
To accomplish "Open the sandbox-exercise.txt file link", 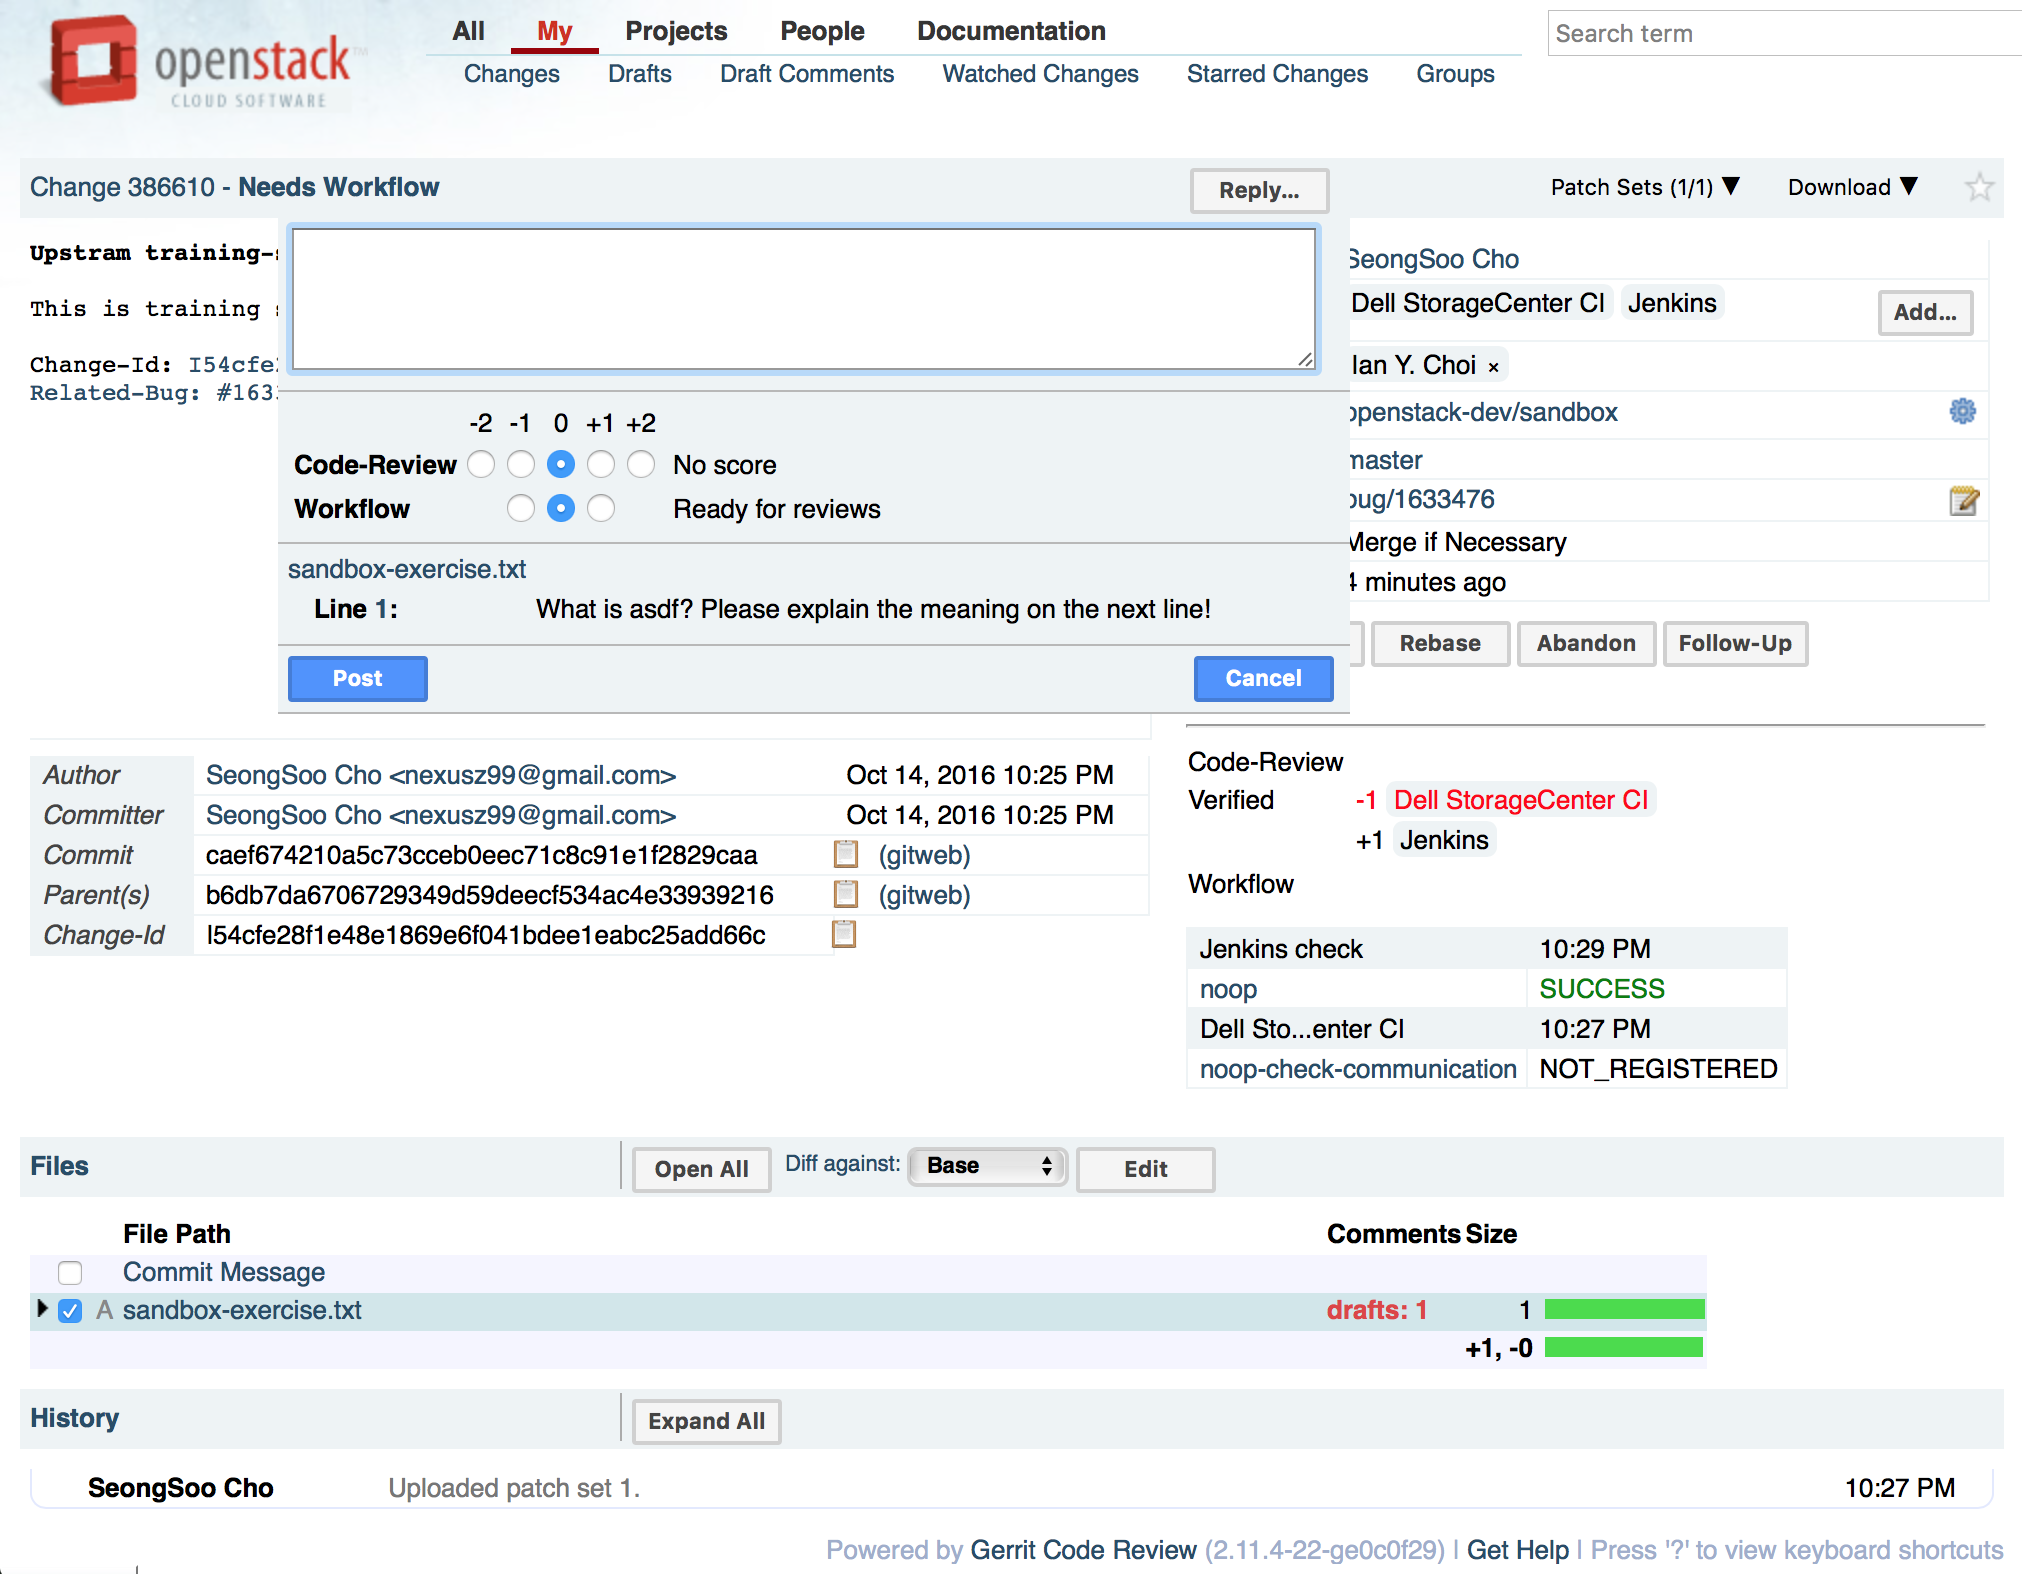I will click(242, 1310).
